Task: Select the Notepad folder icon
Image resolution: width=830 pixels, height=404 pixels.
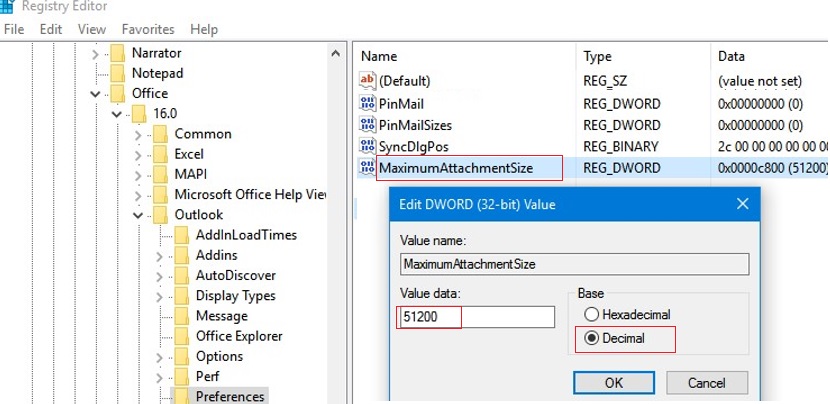Action: (117, 73)
